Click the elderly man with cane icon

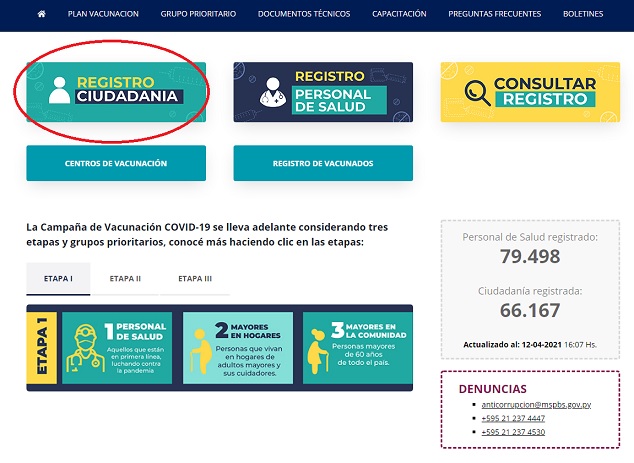tap(201, 351)
